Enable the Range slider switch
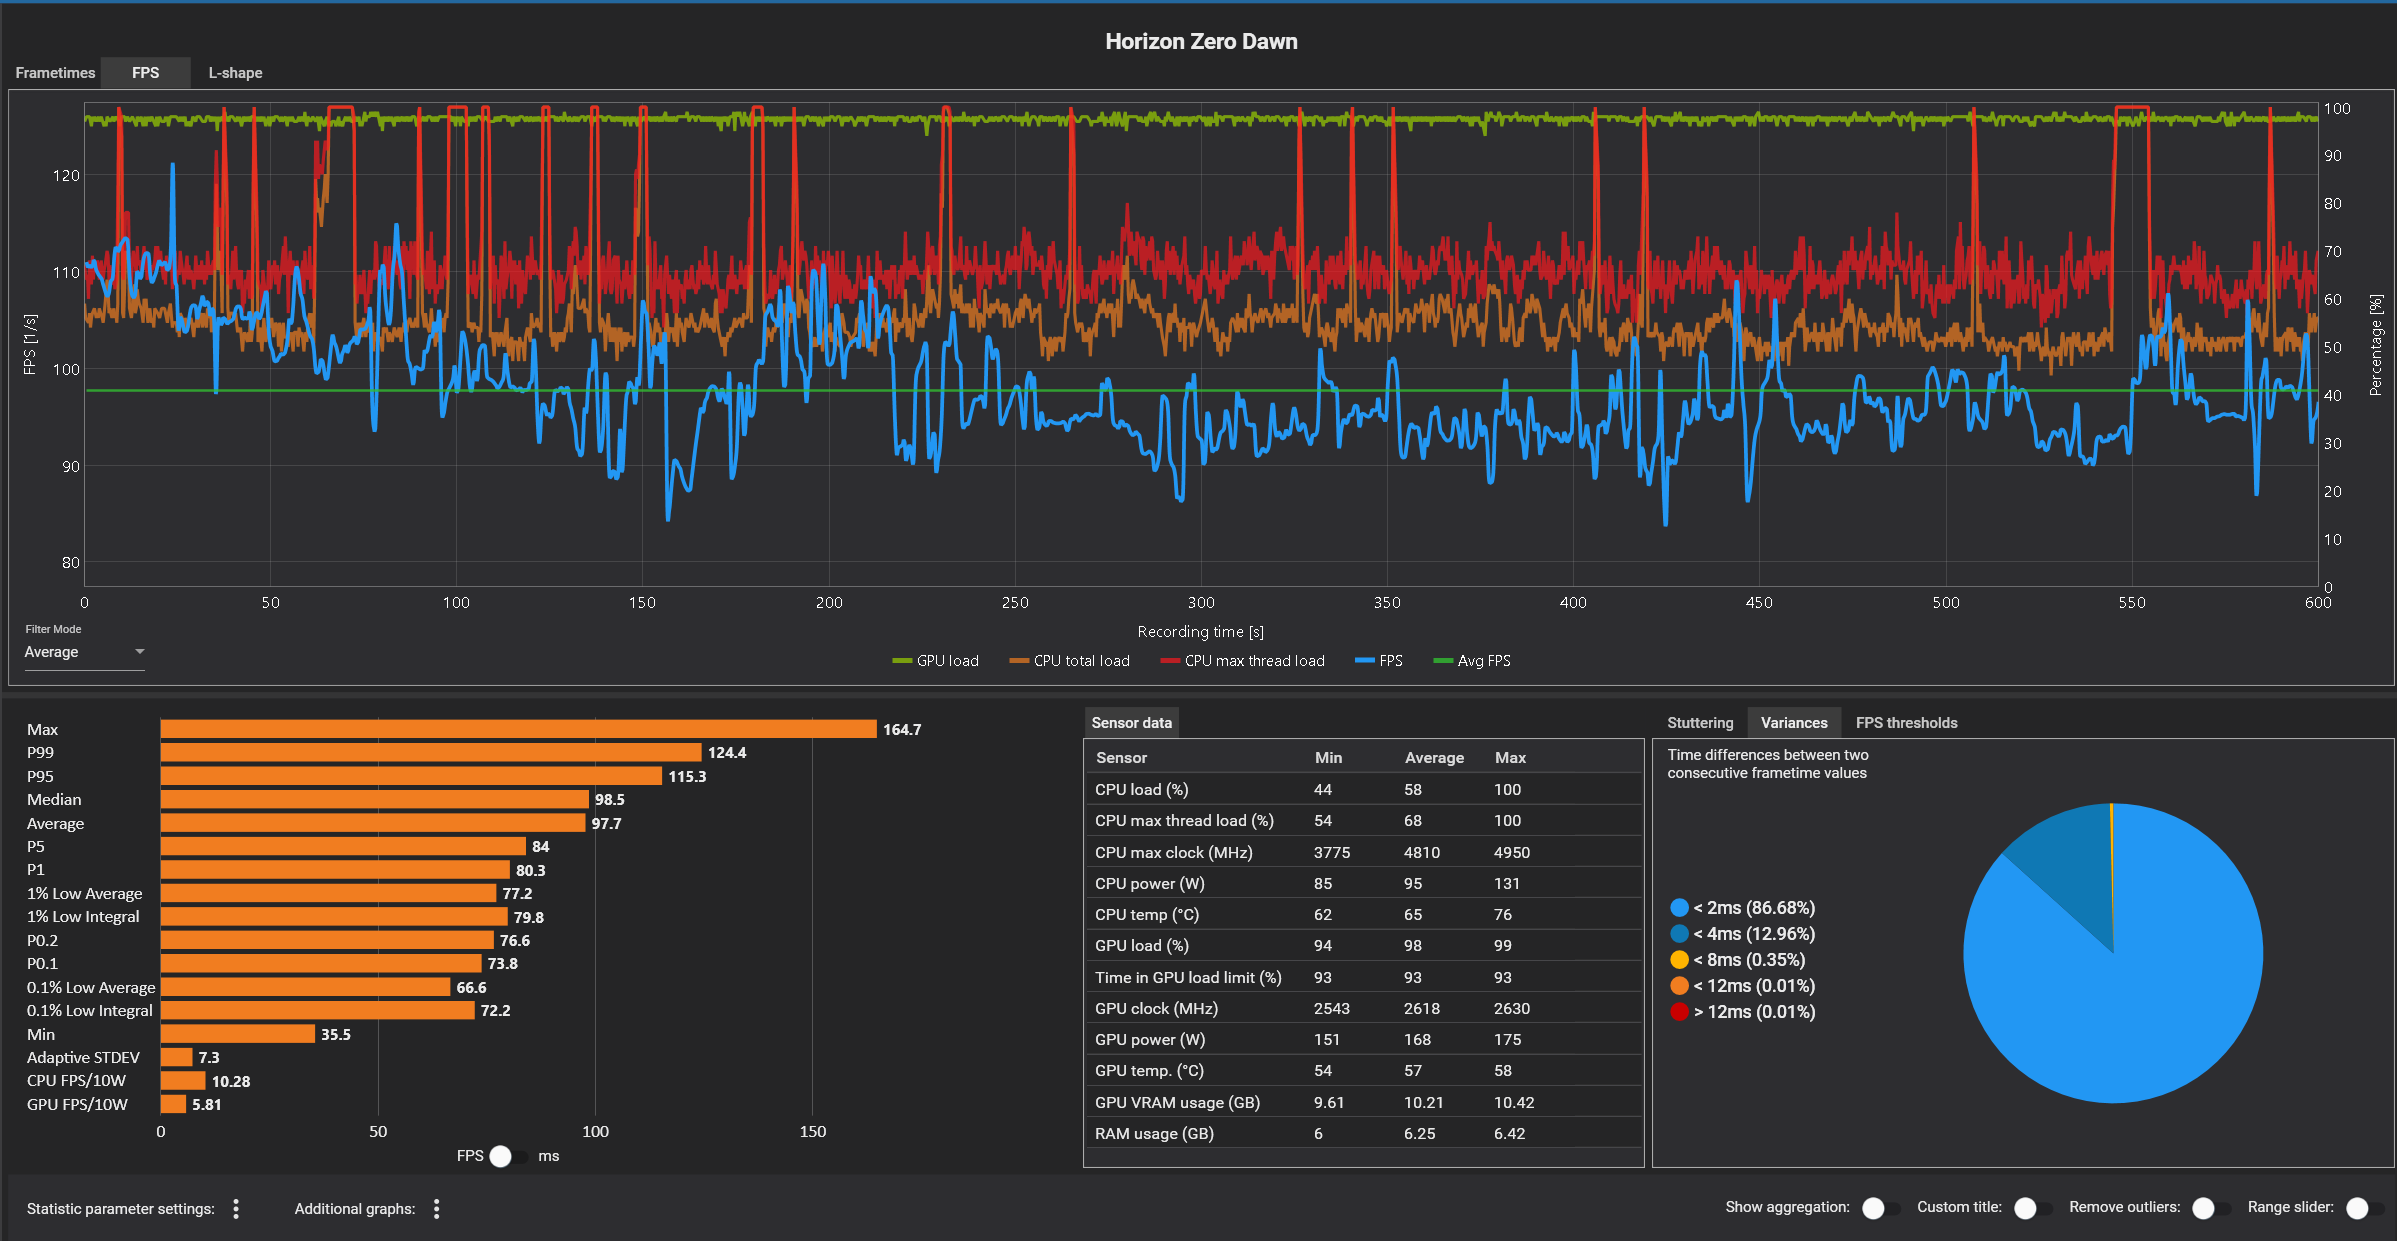Image resolution: width=2397 pixels, height=1241 pixels. coord(2363,1208)
